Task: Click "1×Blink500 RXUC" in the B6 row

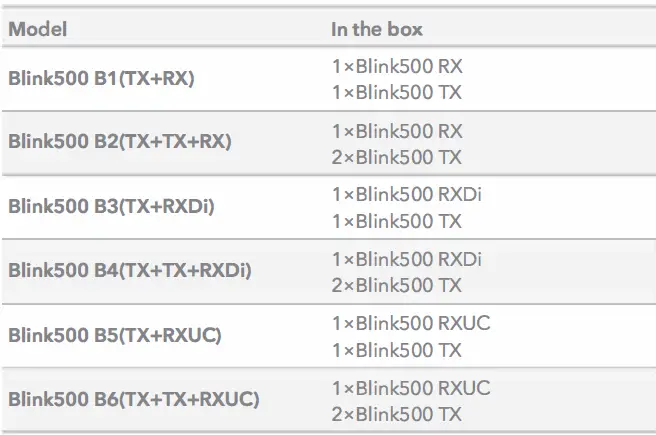Action: click(411, 387)
